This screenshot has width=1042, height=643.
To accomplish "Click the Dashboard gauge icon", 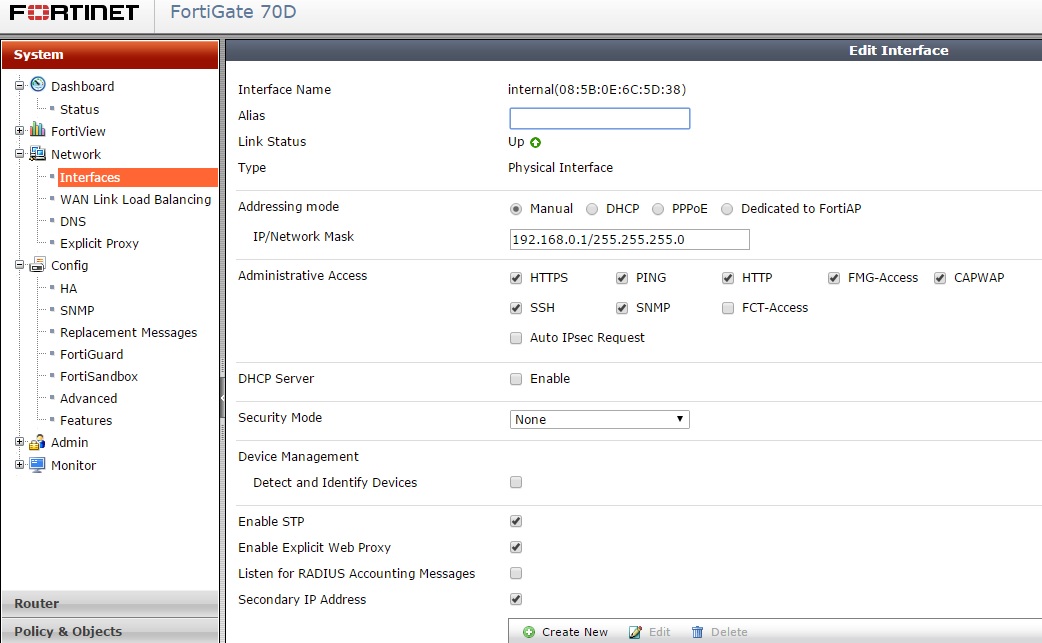I will click(x=38, y=84).
